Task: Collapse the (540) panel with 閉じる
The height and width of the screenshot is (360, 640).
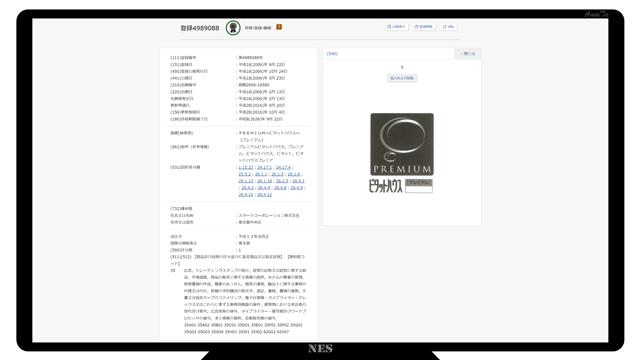Action: 468,53
